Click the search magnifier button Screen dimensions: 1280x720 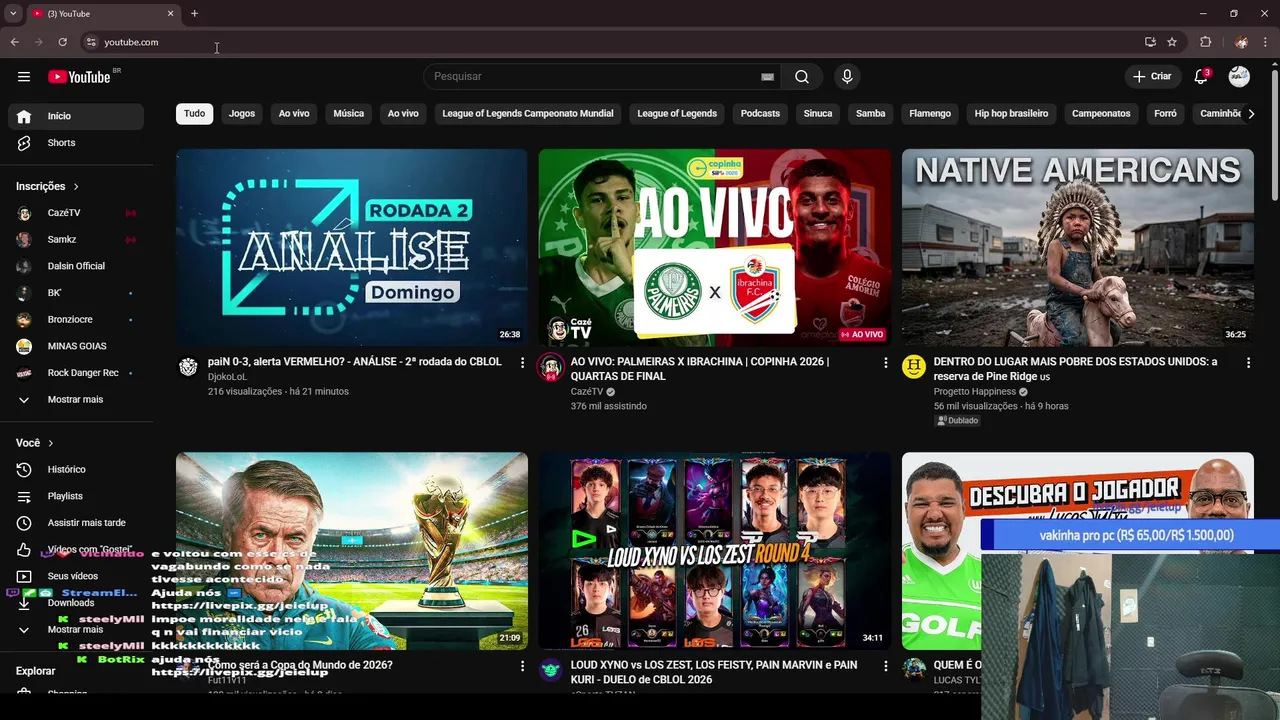pos(802,77)
